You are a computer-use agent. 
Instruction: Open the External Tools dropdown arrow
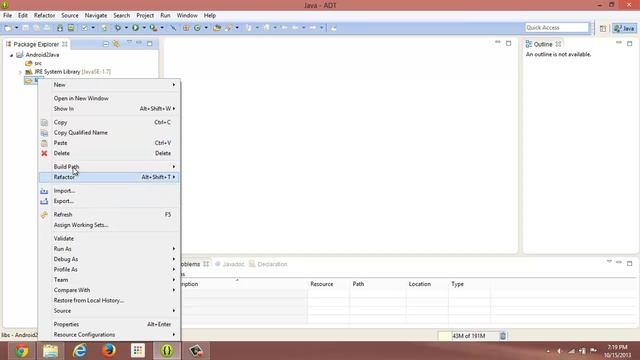(x=162, y=28)
